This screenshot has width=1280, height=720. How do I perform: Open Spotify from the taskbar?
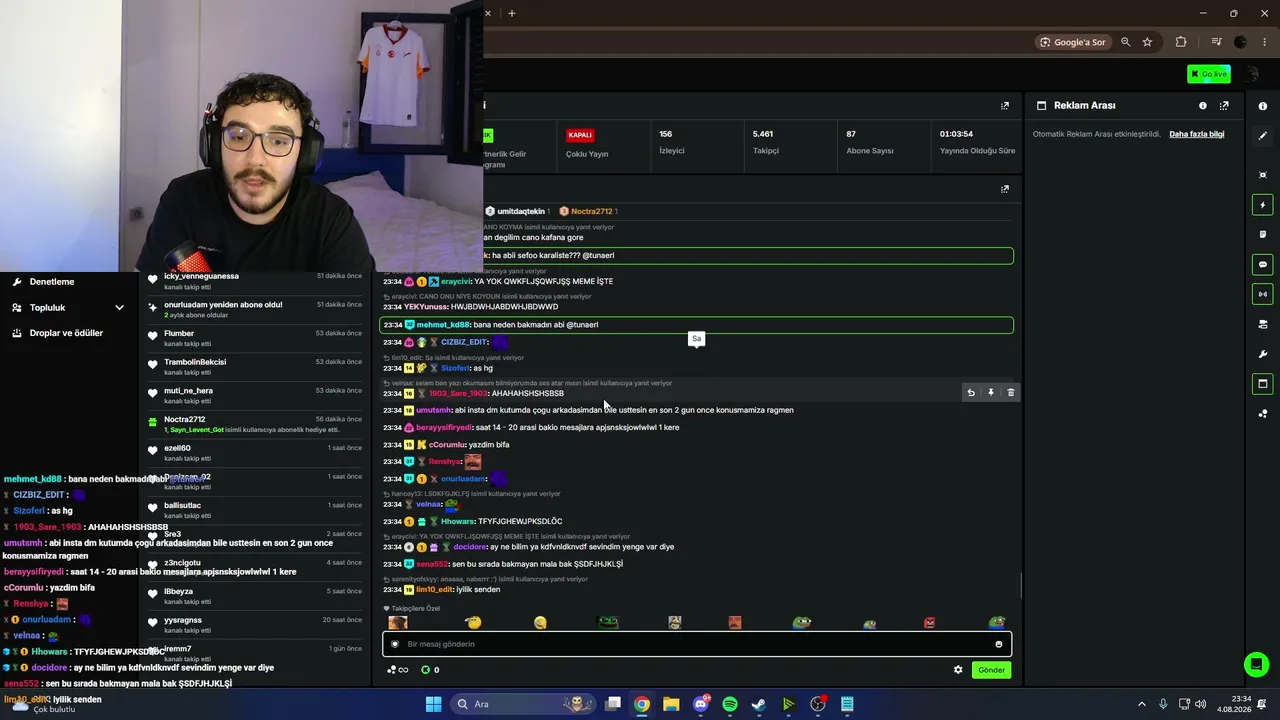click(730, 704)
